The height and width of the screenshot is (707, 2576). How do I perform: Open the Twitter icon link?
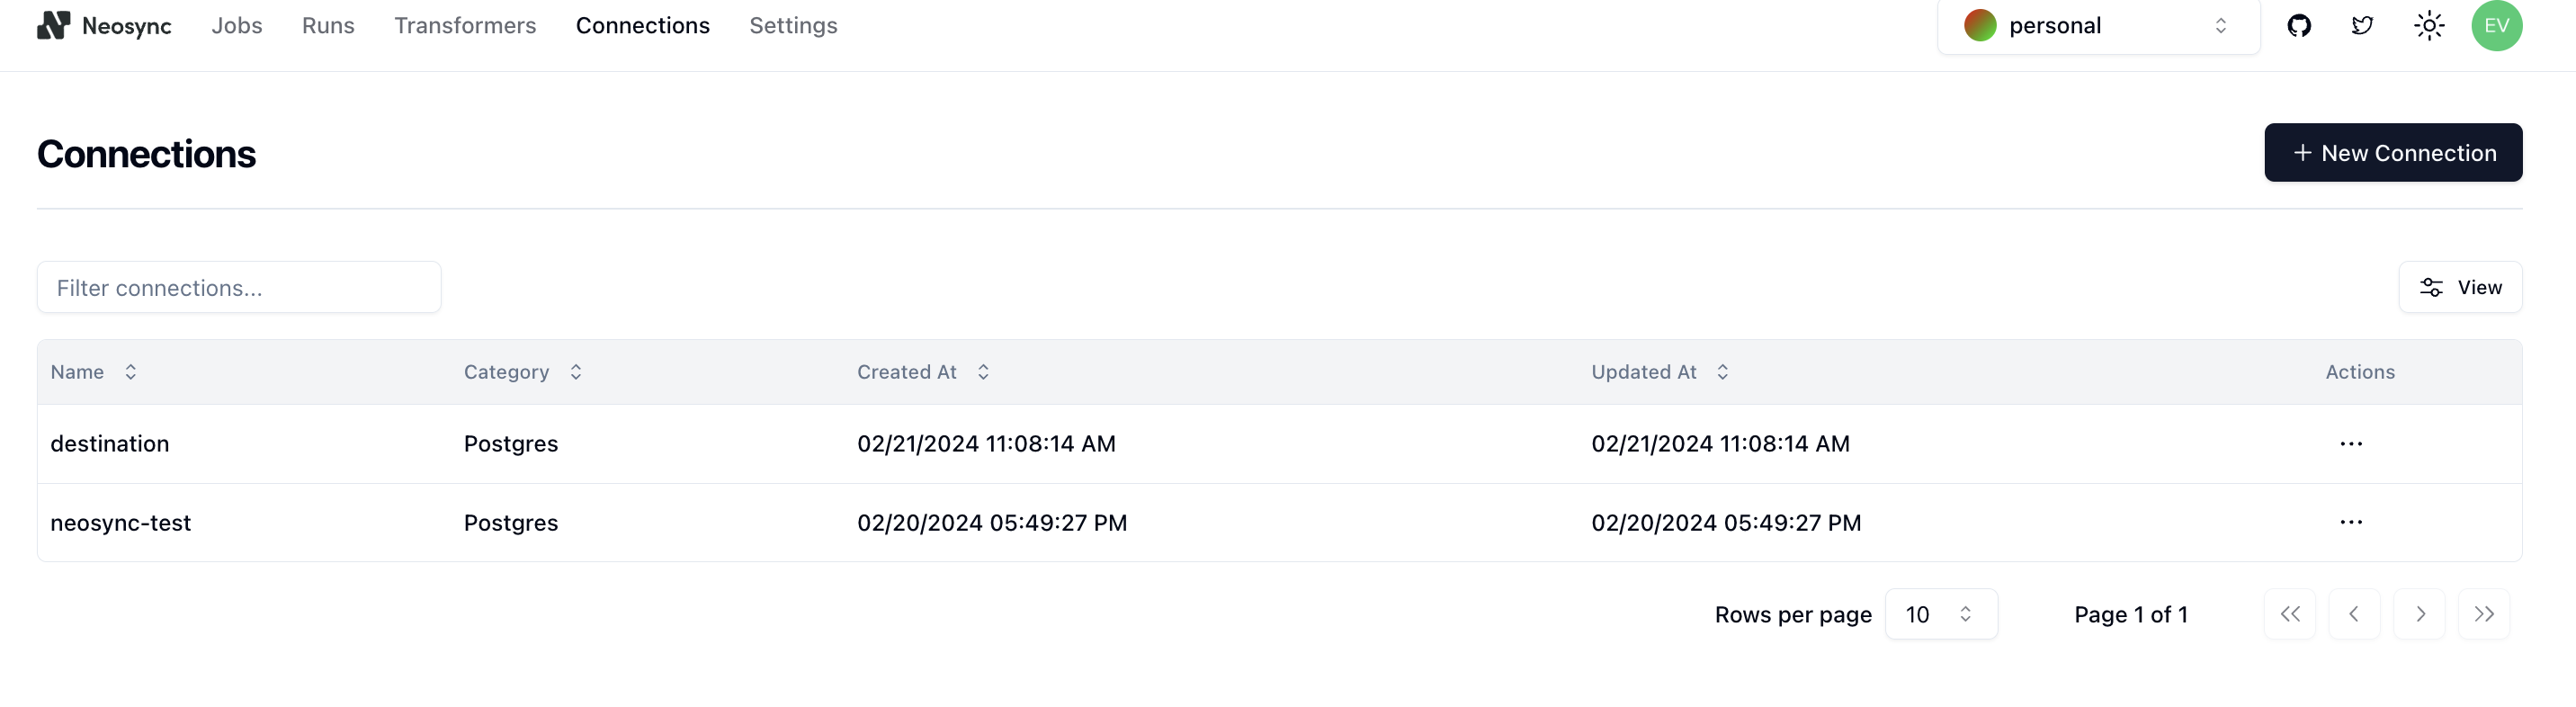click(2363, 25)
